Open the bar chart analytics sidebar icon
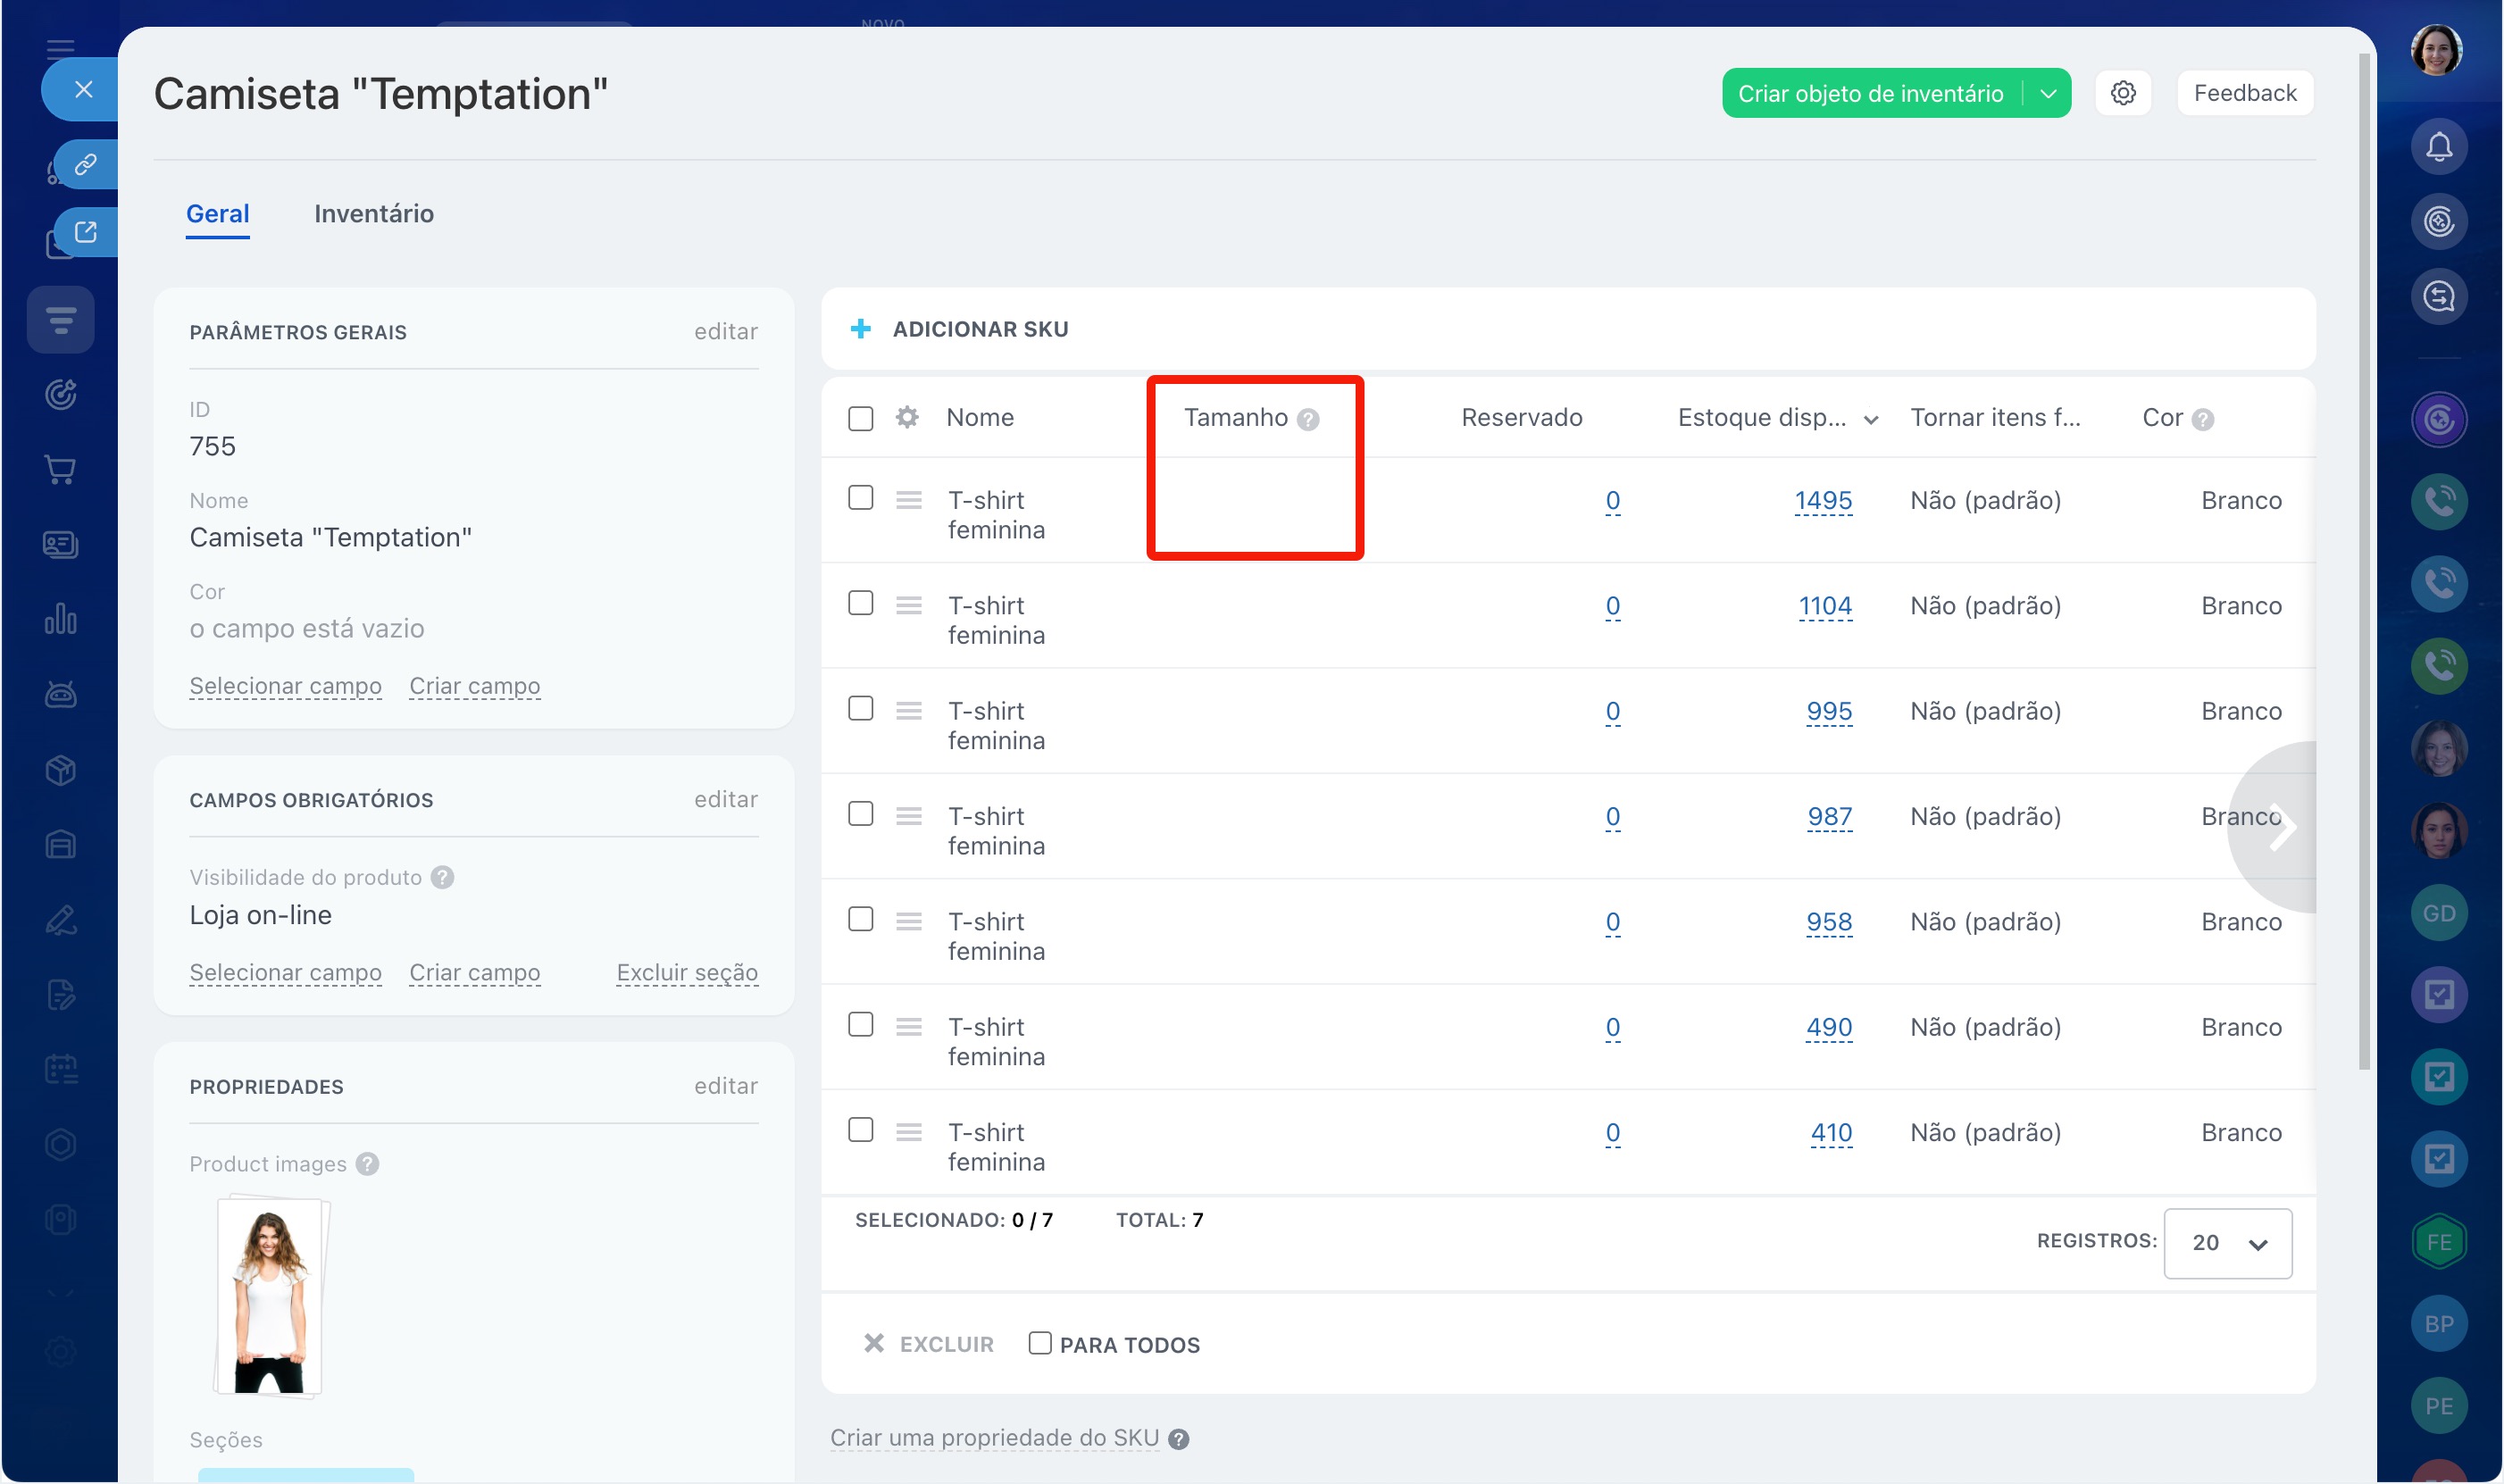2504x1484 pixels. click(x=60, y=619)
